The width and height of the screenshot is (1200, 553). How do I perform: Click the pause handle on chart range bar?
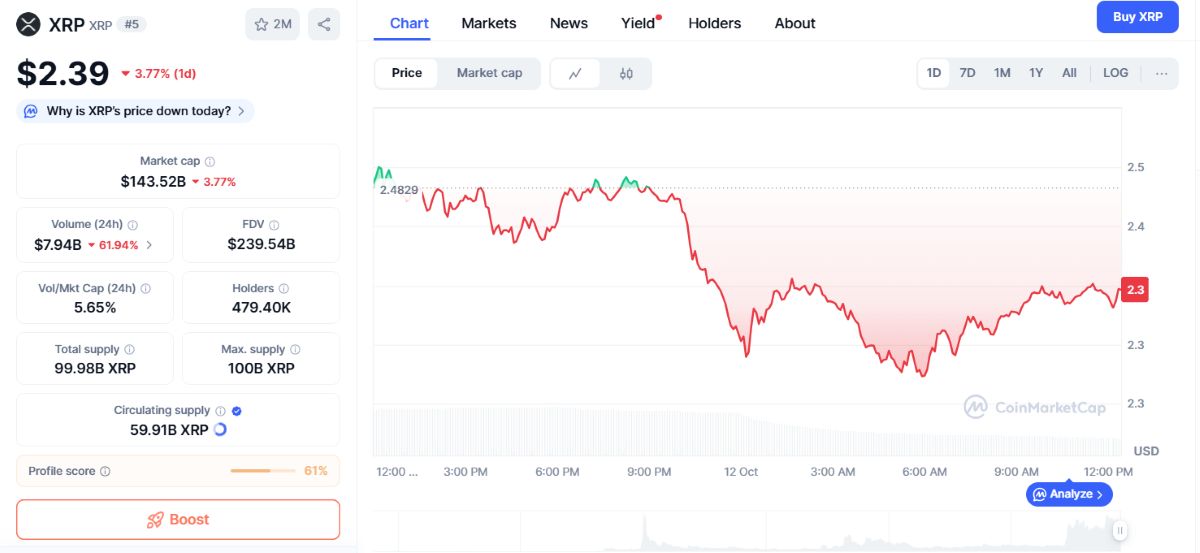coord(1121,530)
